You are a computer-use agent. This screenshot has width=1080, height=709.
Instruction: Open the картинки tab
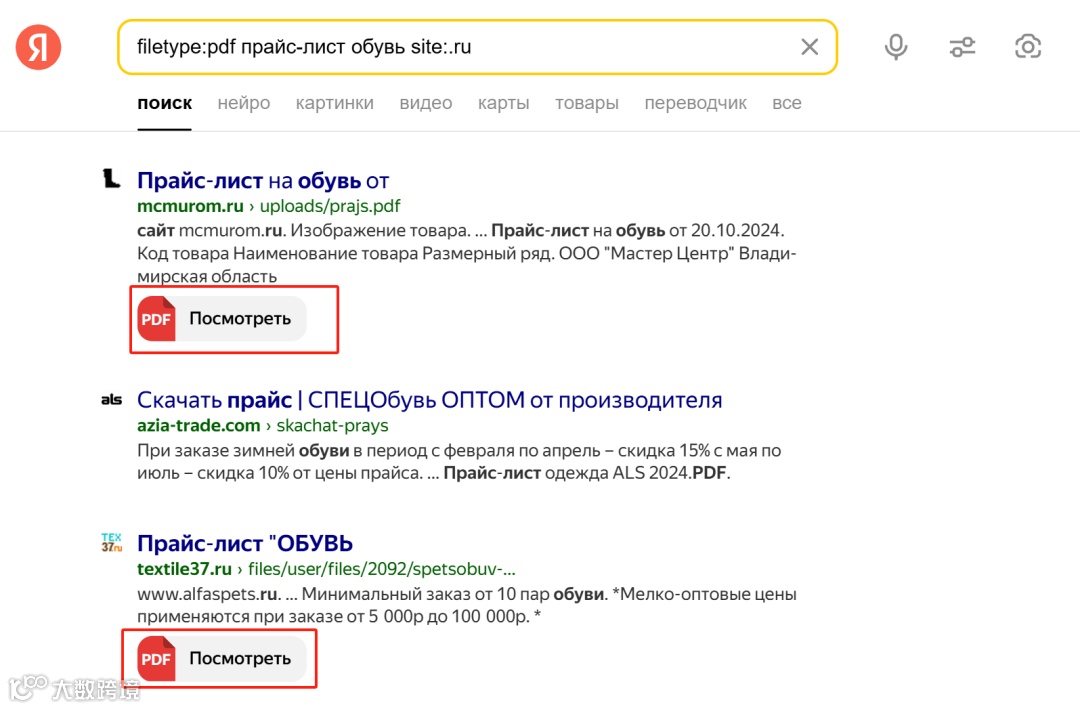[334, 103]
